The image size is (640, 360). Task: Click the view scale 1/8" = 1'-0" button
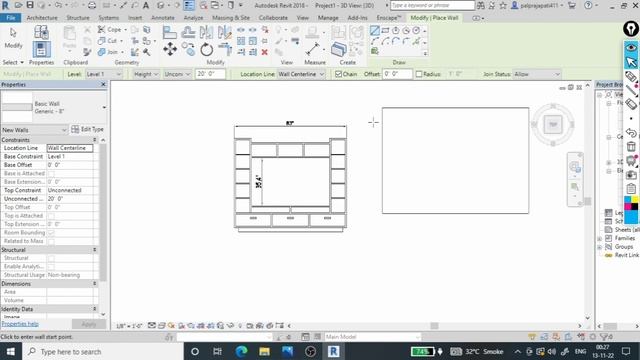[129, 326]
